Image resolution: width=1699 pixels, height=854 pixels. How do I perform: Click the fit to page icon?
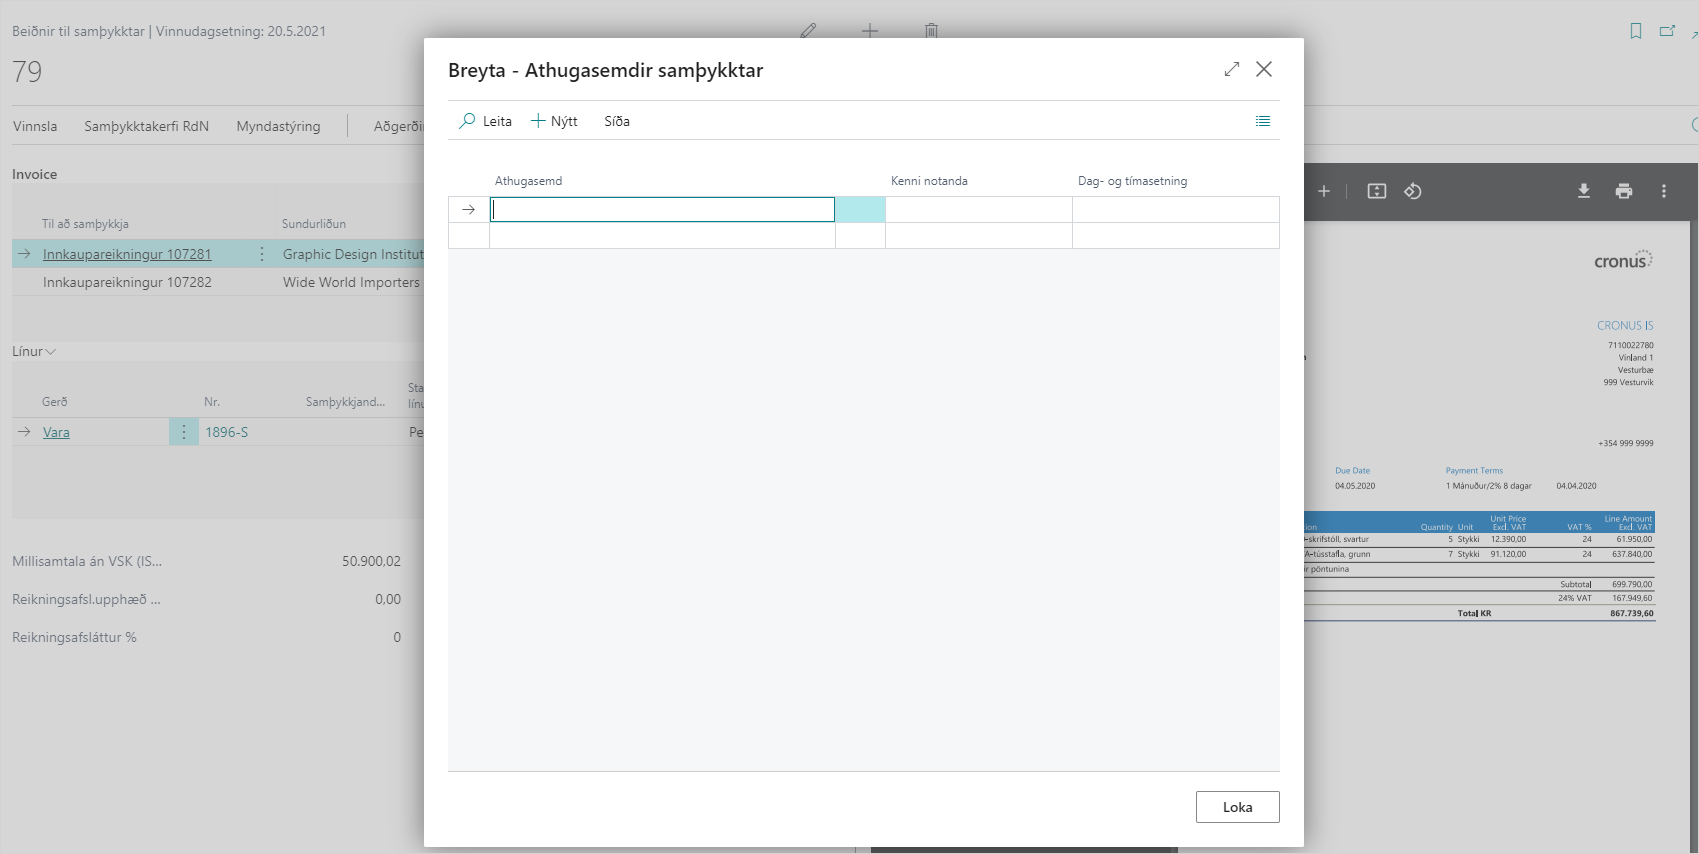[x=1376, y=191]
